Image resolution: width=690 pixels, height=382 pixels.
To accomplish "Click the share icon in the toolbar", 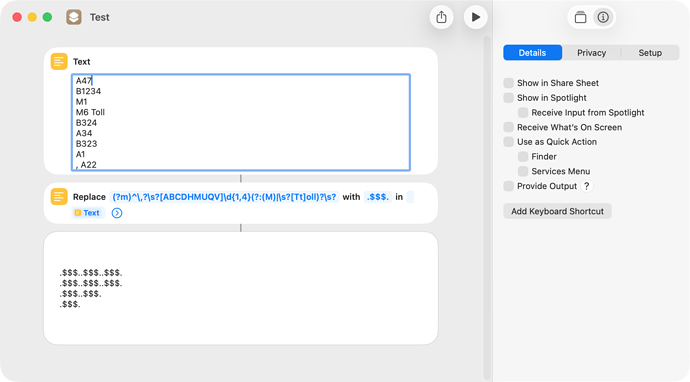I will click(441, 17).
